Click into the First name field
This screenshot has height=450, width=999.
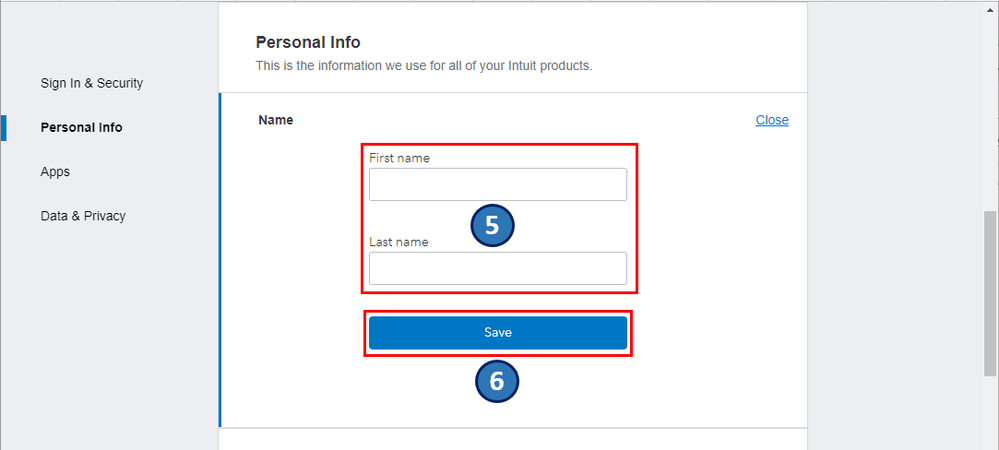[497, 185]
